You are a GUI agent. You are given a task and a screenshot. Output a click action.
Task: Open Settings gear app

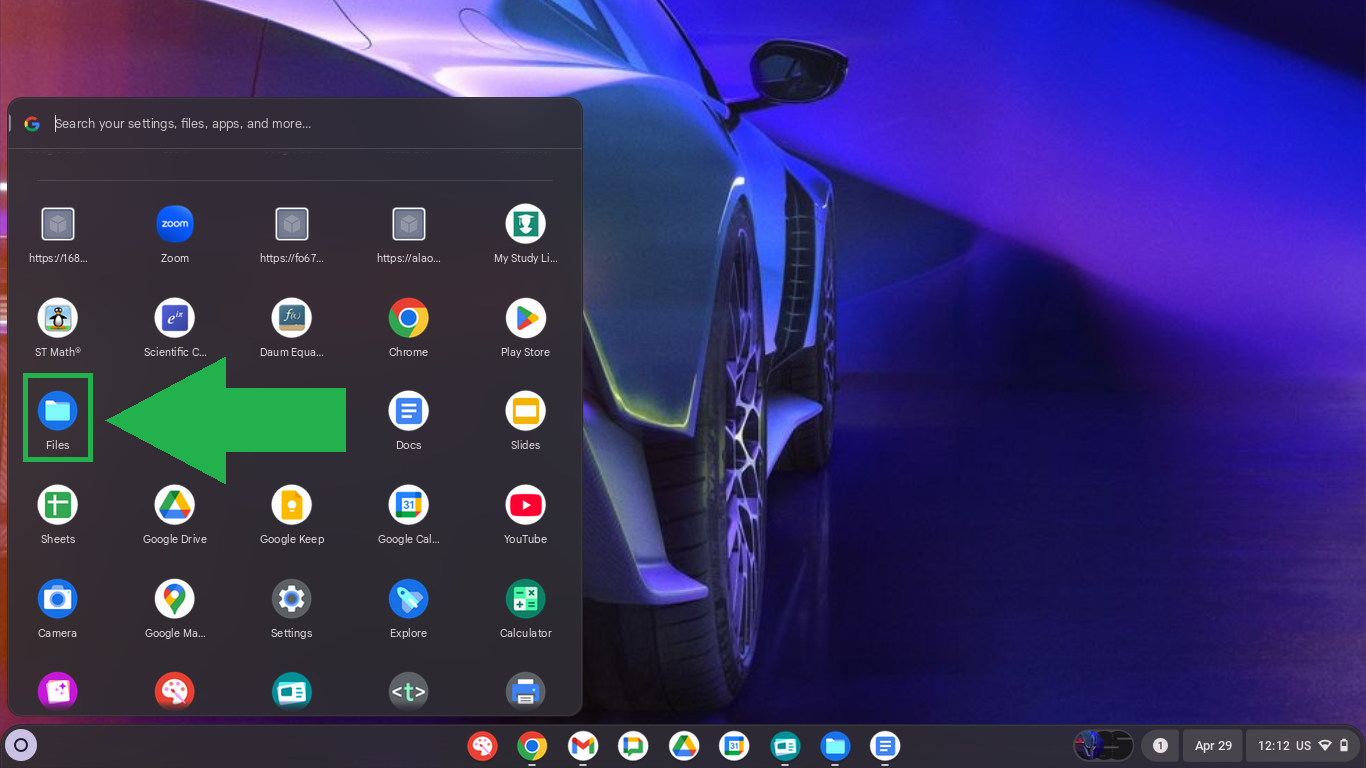pos(292,600)
